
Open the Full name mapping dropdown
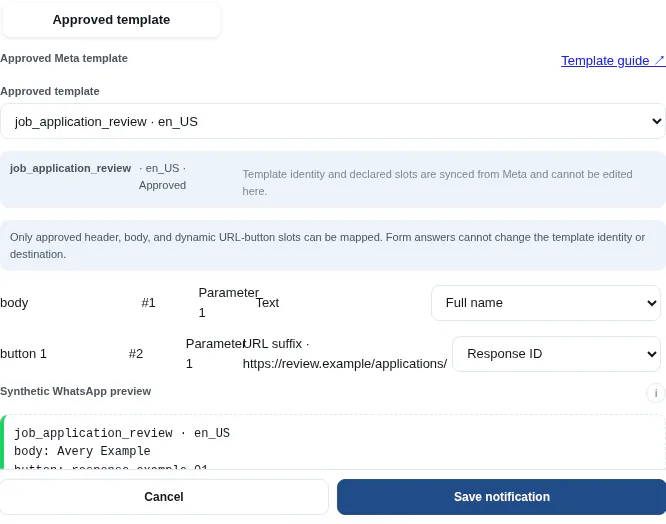546,303
